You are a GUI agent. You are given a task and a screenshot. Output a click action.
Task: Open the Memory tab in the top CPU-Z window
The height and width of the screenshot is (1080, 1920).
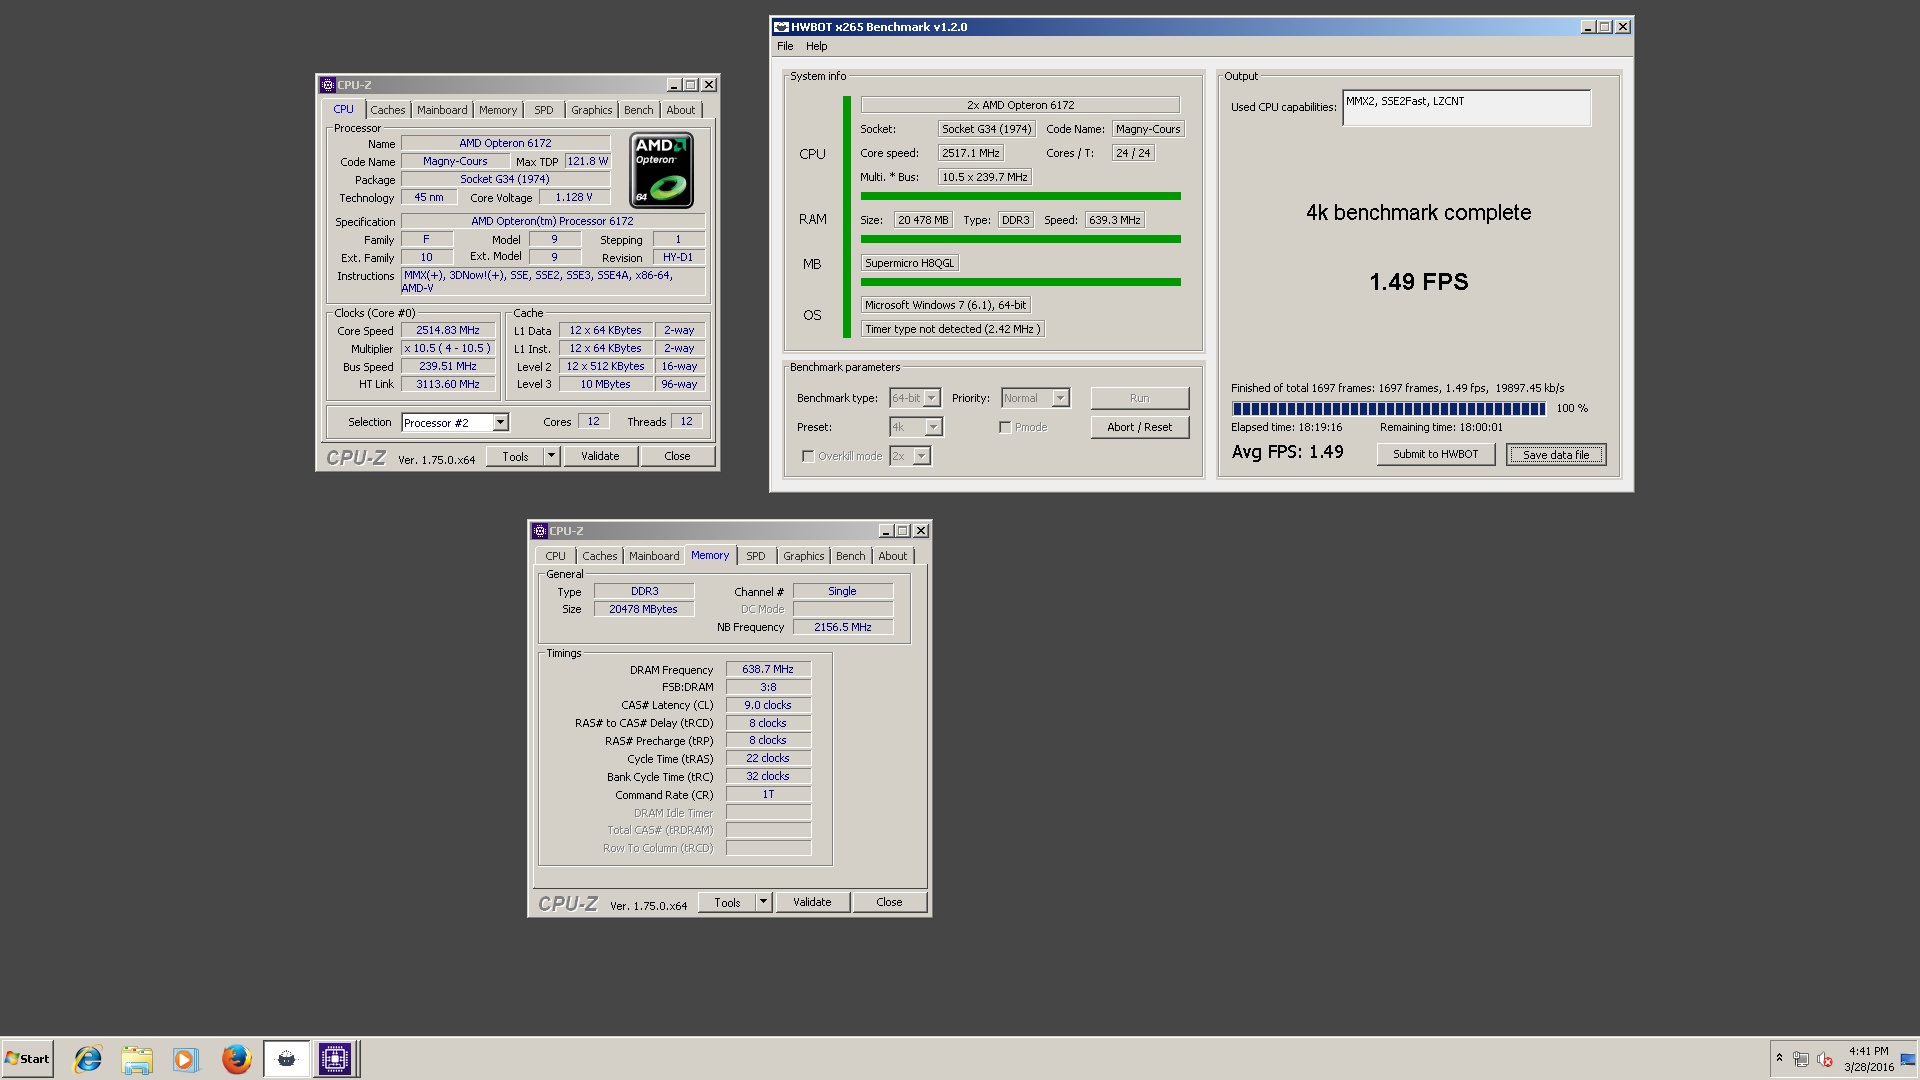coord(498,110)
